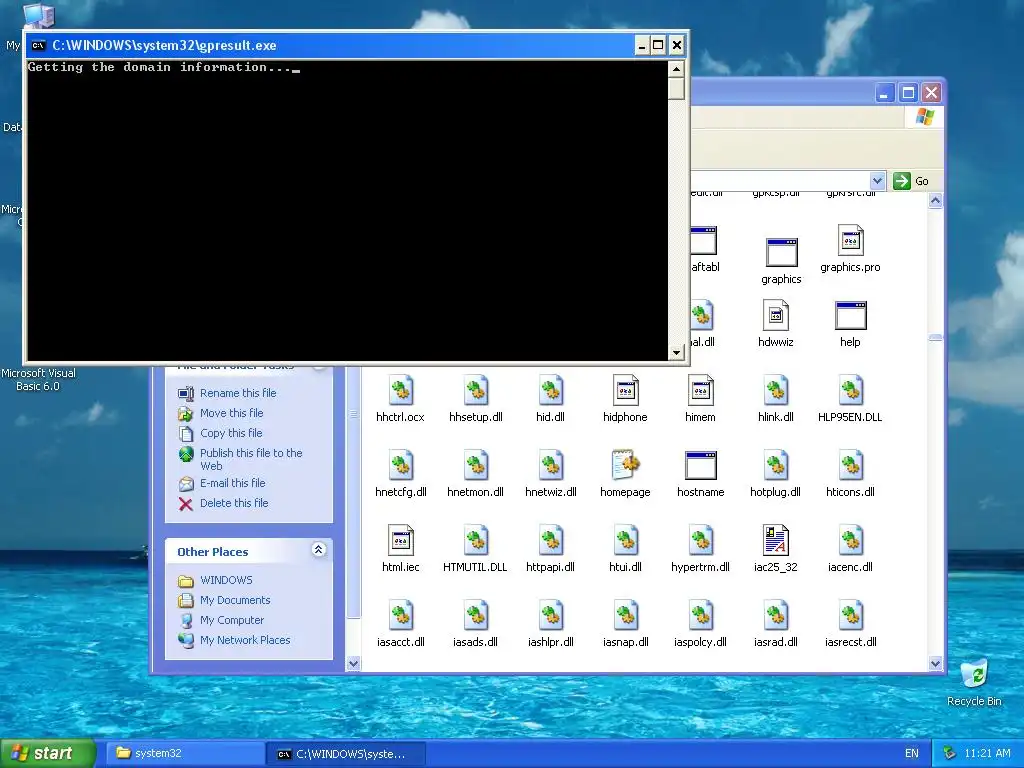The image size is (1024, 768).
Task: Select the help program icon
Action: [850, 315]
